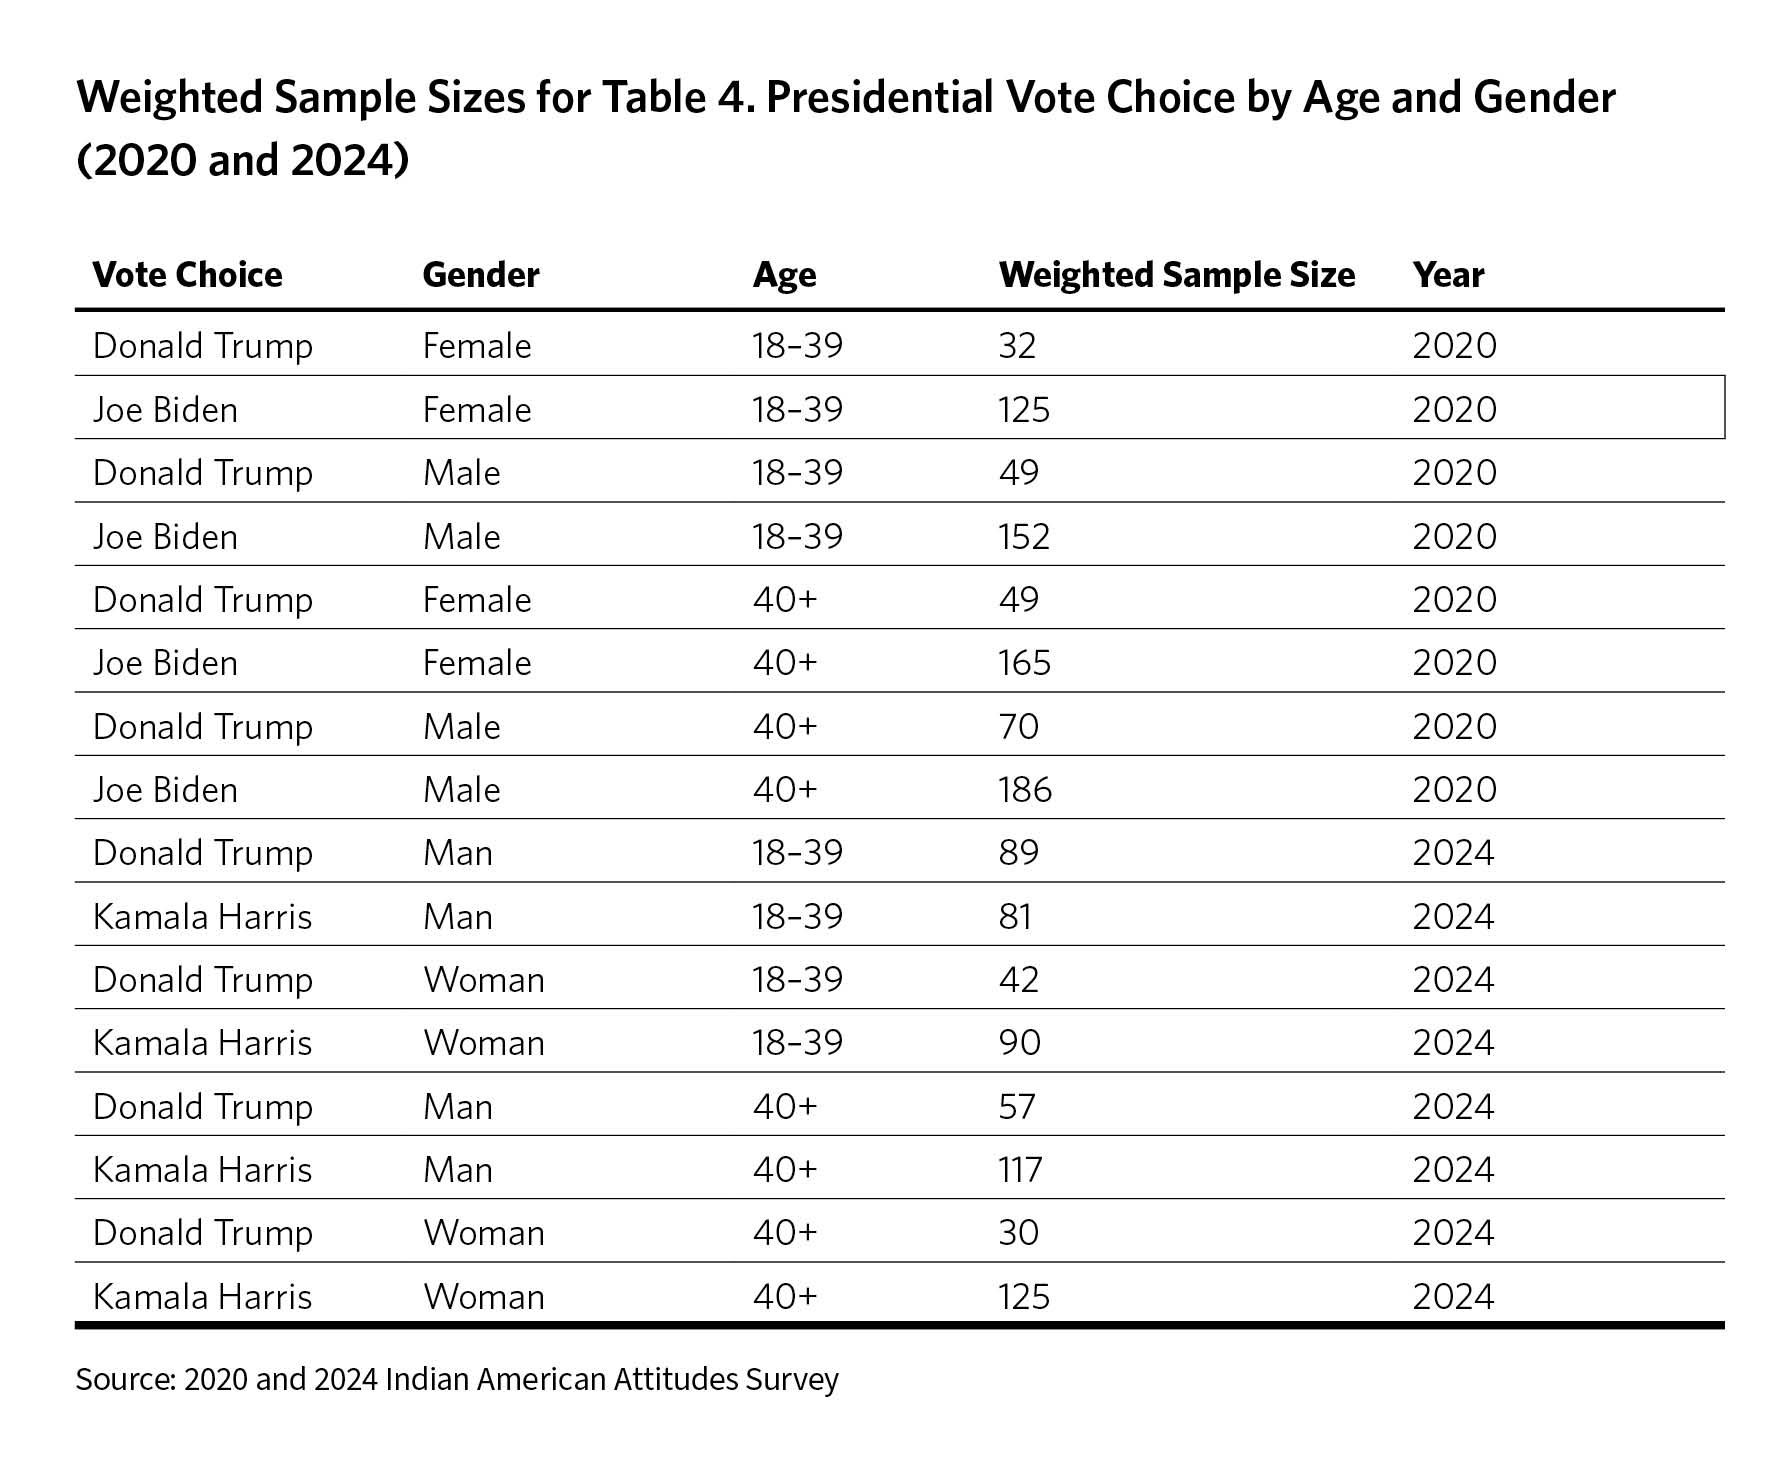The image size is (1771, 1457).
Task: Click the sample size value 81
Action: tap(1015, 917)
